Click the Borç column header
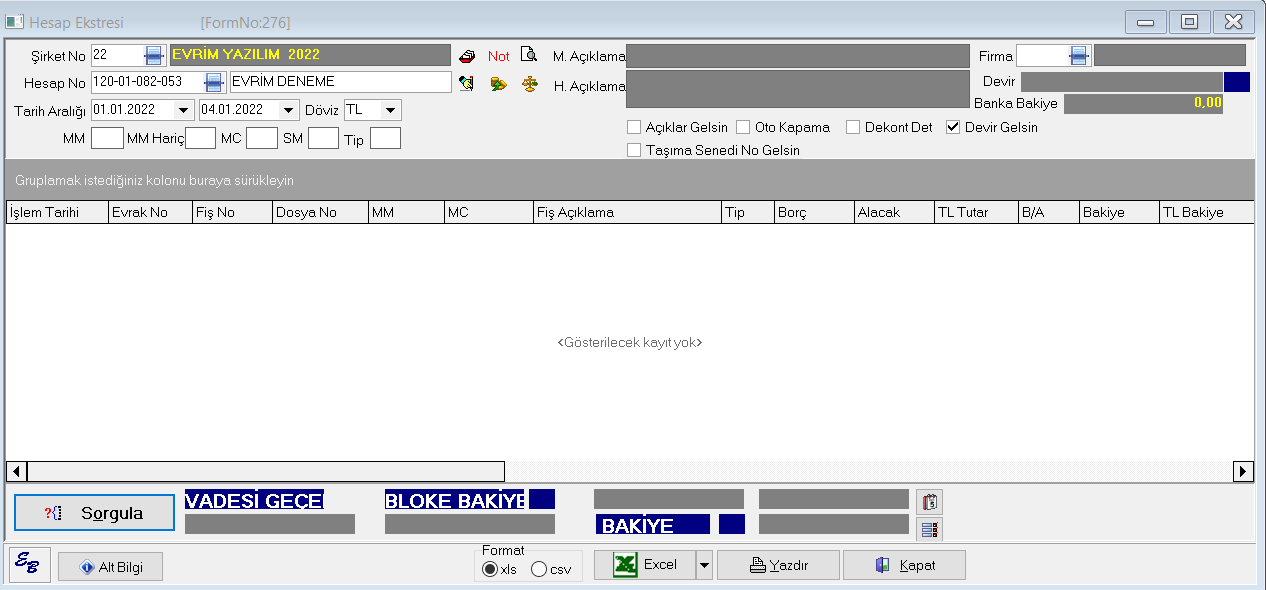The width and height of the screenshot is (1266, 590). point(814,212)
